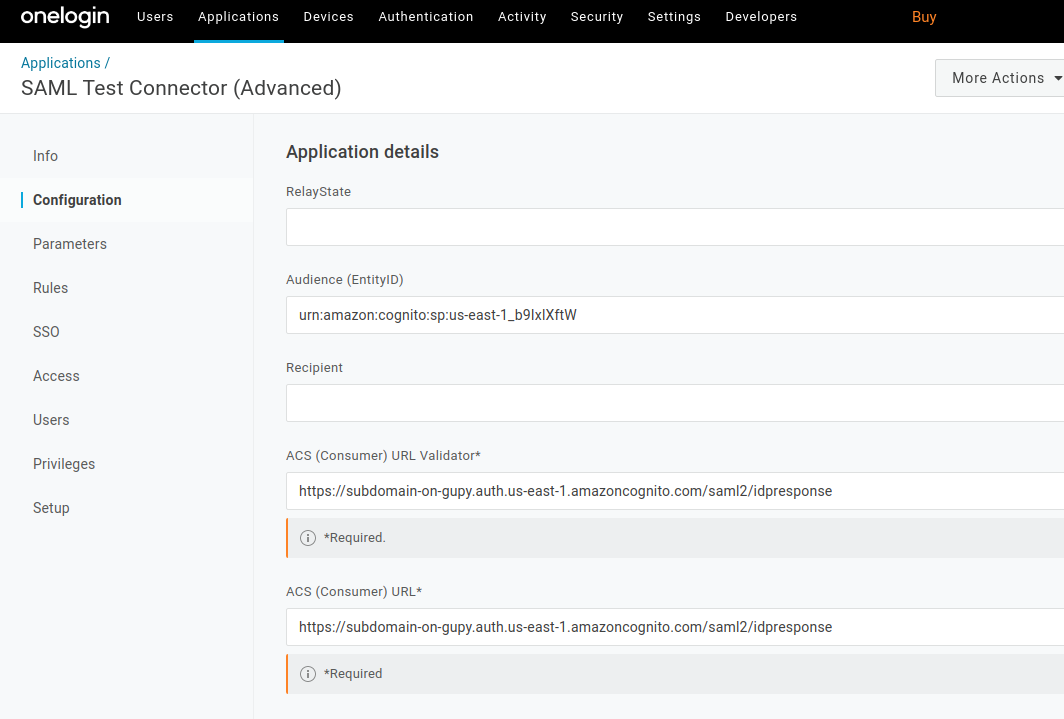1064x719 pixels.
Task: Click the Buy link
Action: [x=924, y=17]
